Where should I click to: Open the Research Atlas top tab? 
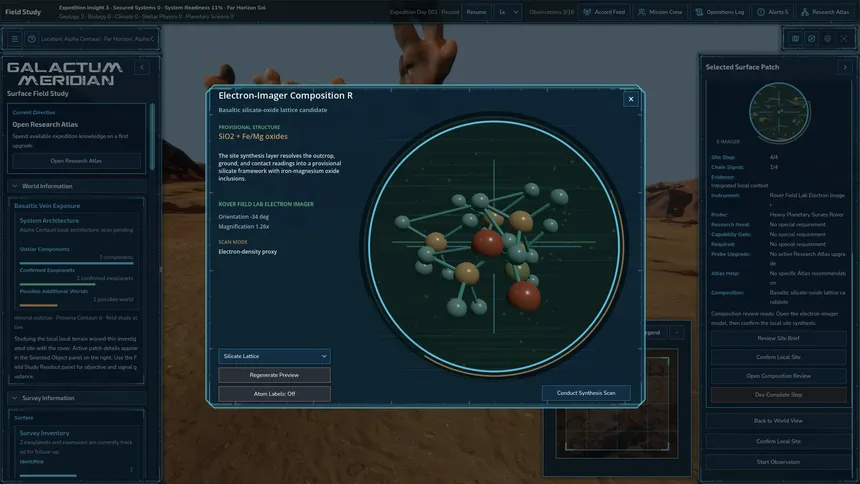(825, 12)
